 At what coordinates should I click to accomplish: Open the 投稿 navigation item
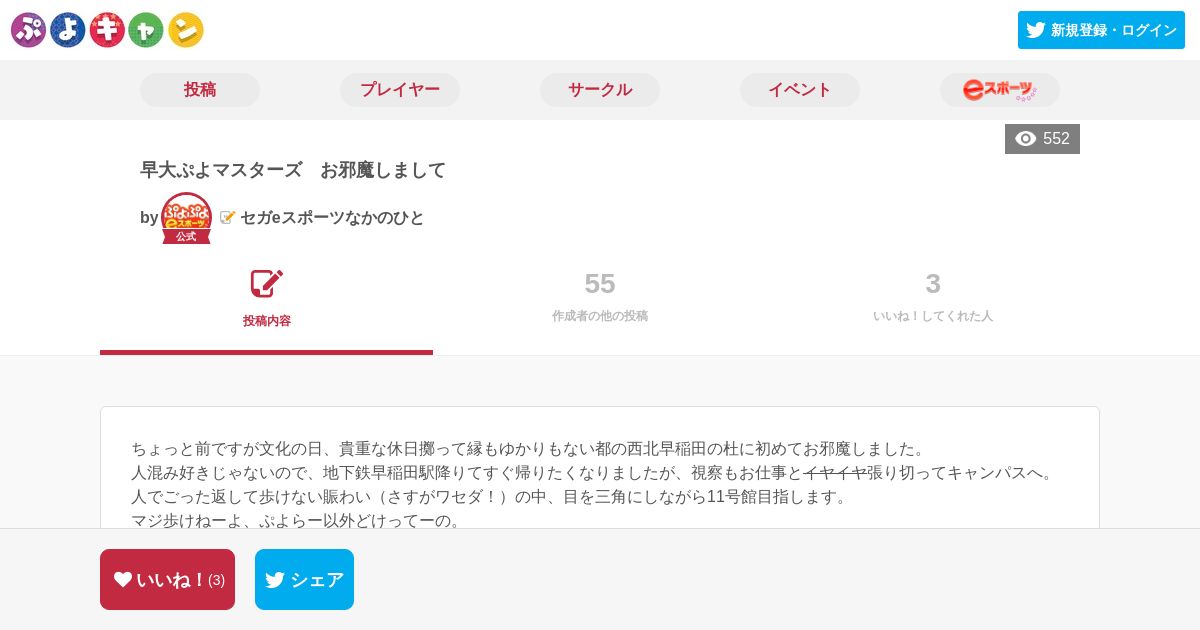(200, 90)
